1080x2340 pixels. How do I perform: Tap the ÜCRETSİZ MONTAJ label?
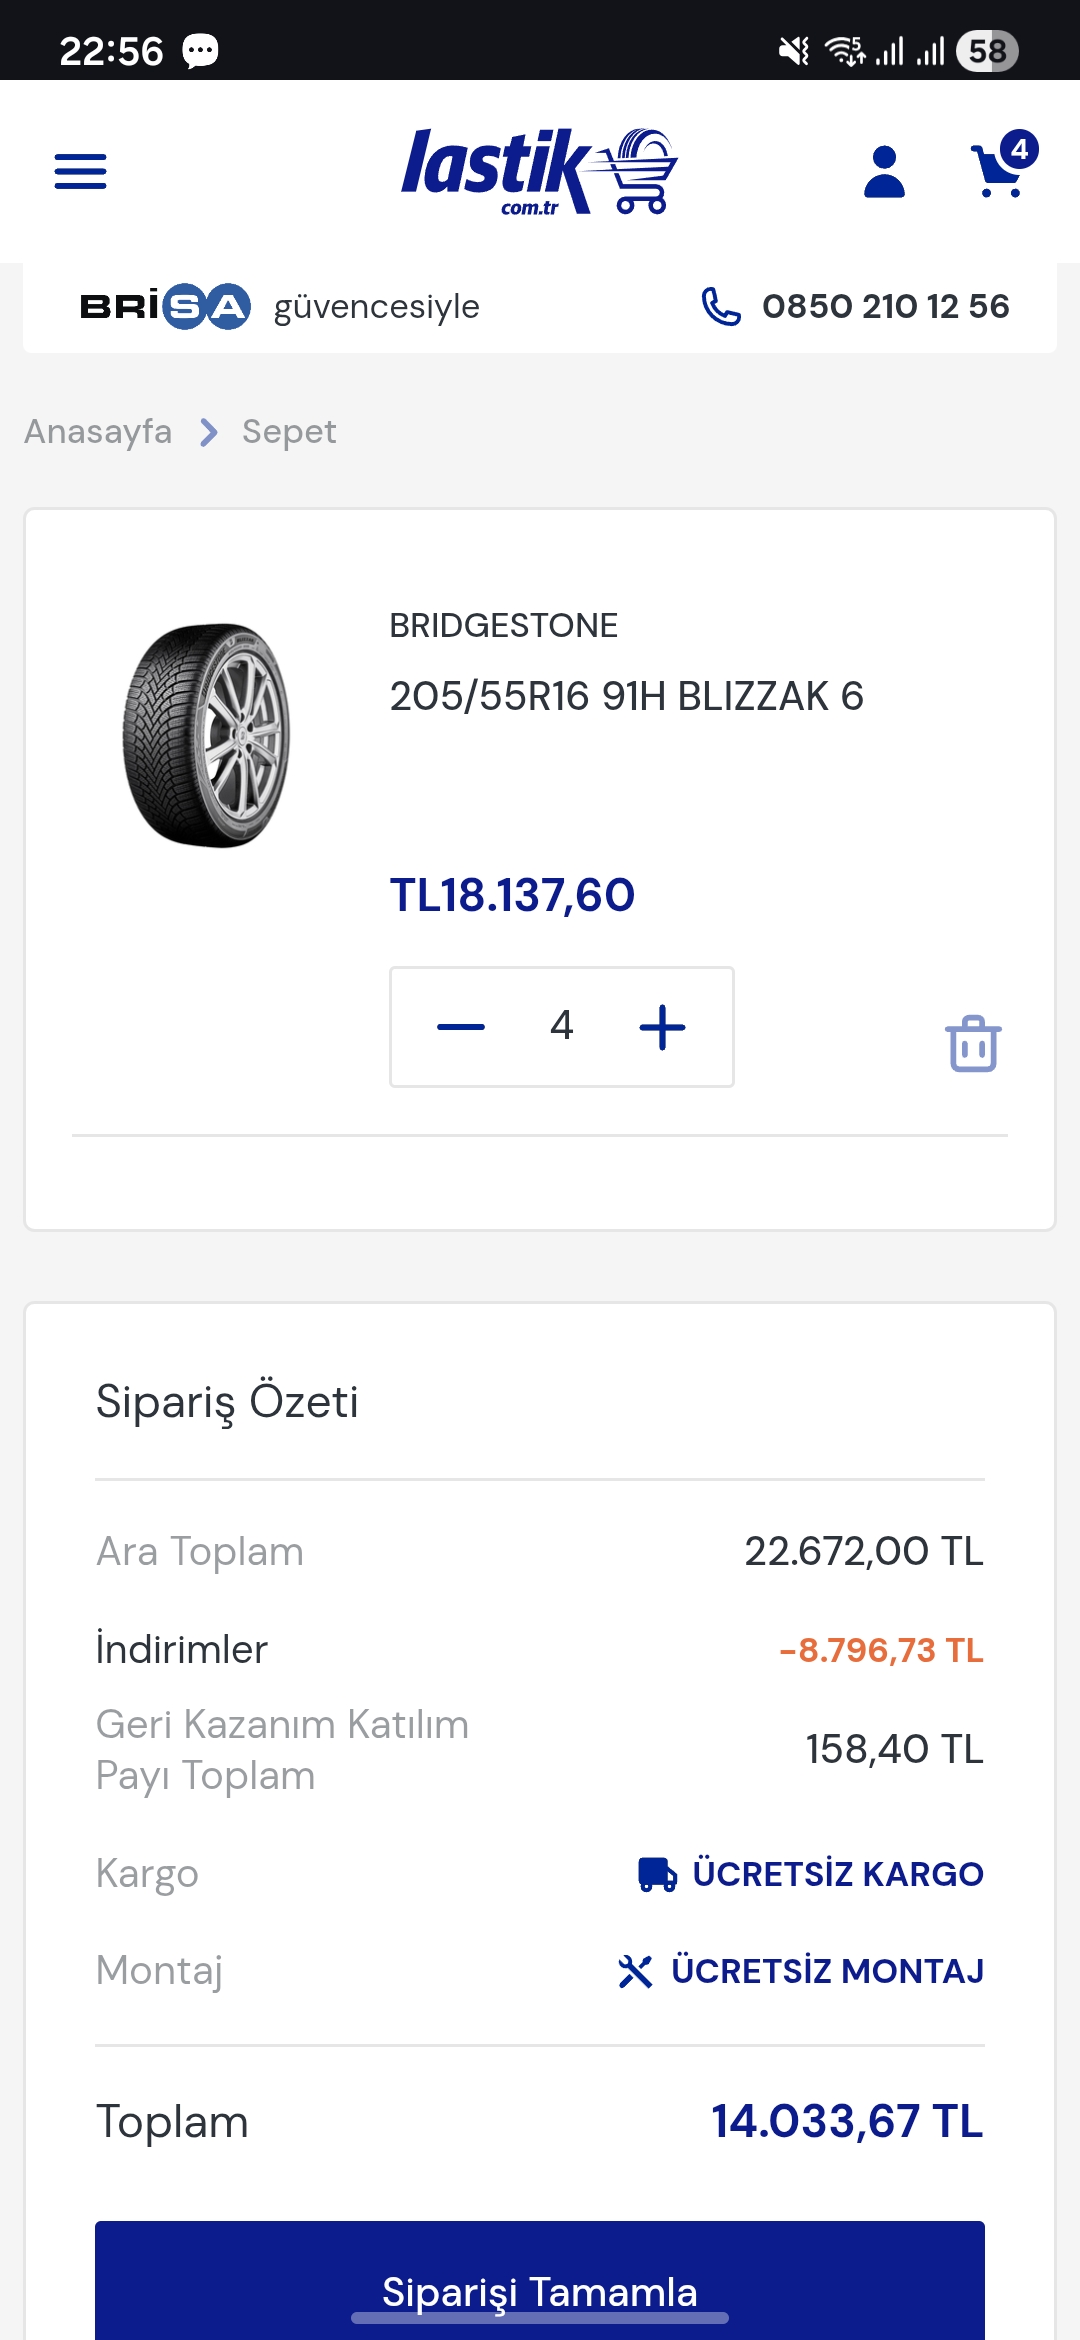coord(828,1971)
